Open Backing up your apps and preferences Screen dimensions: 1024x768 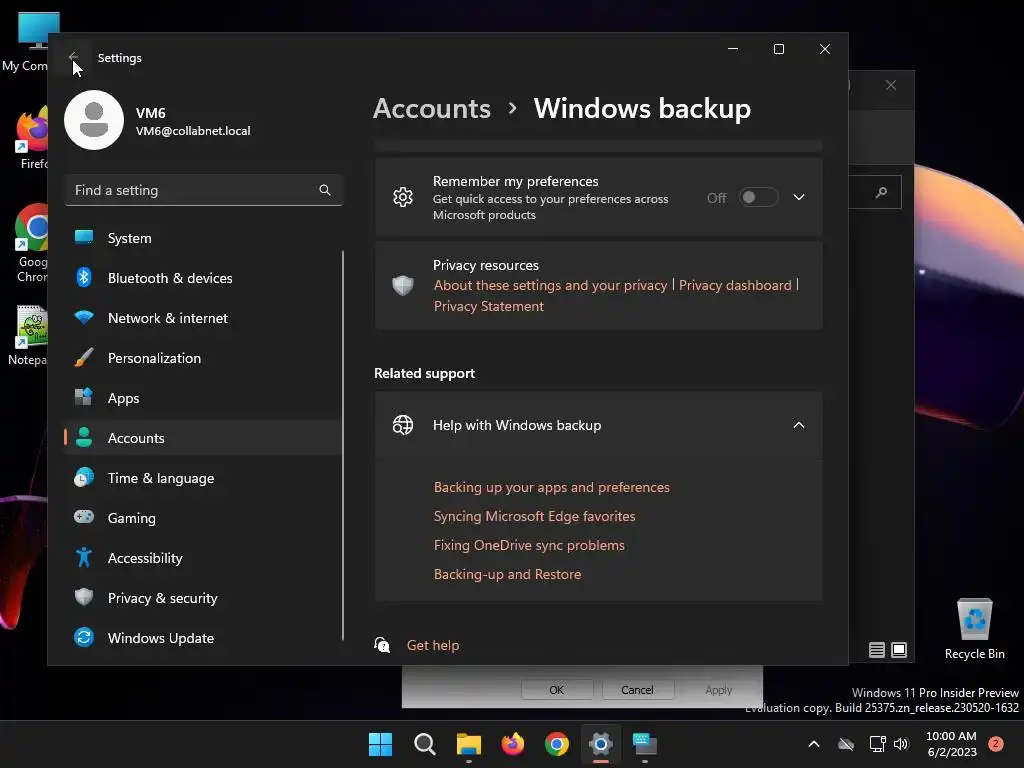[552, 487]
